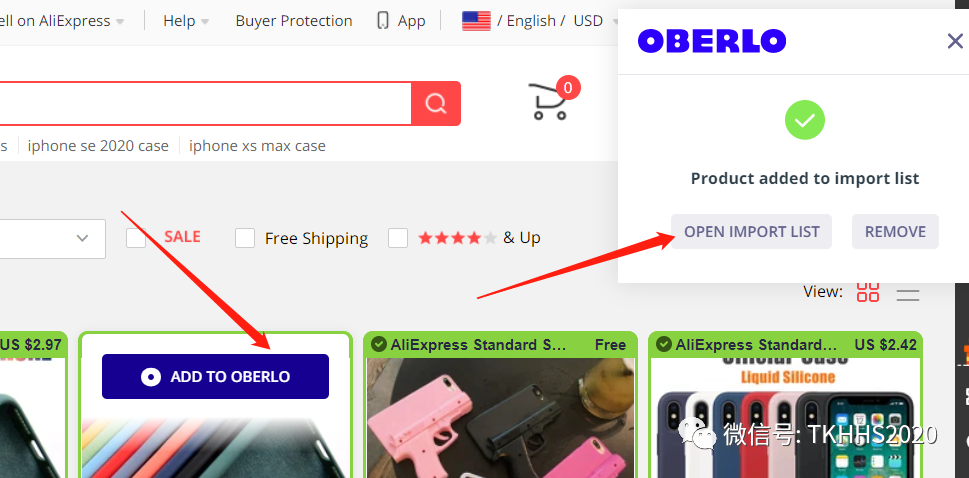Viewport: 969px width, 478px height.
Task: Click the REMOVE button
Action: click(x=895, y=232)
